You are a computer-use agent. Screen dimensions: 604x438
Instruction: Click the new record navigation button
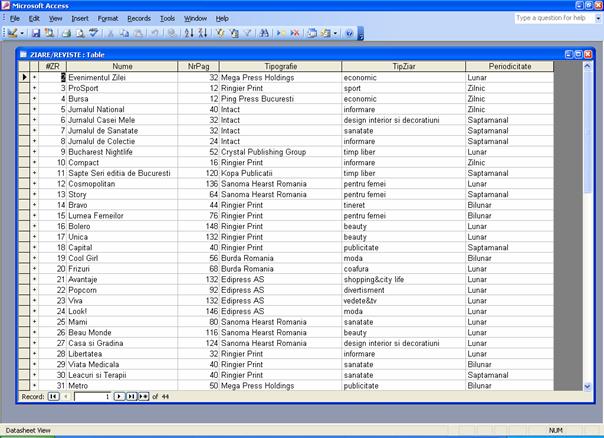tap(143, 396)
